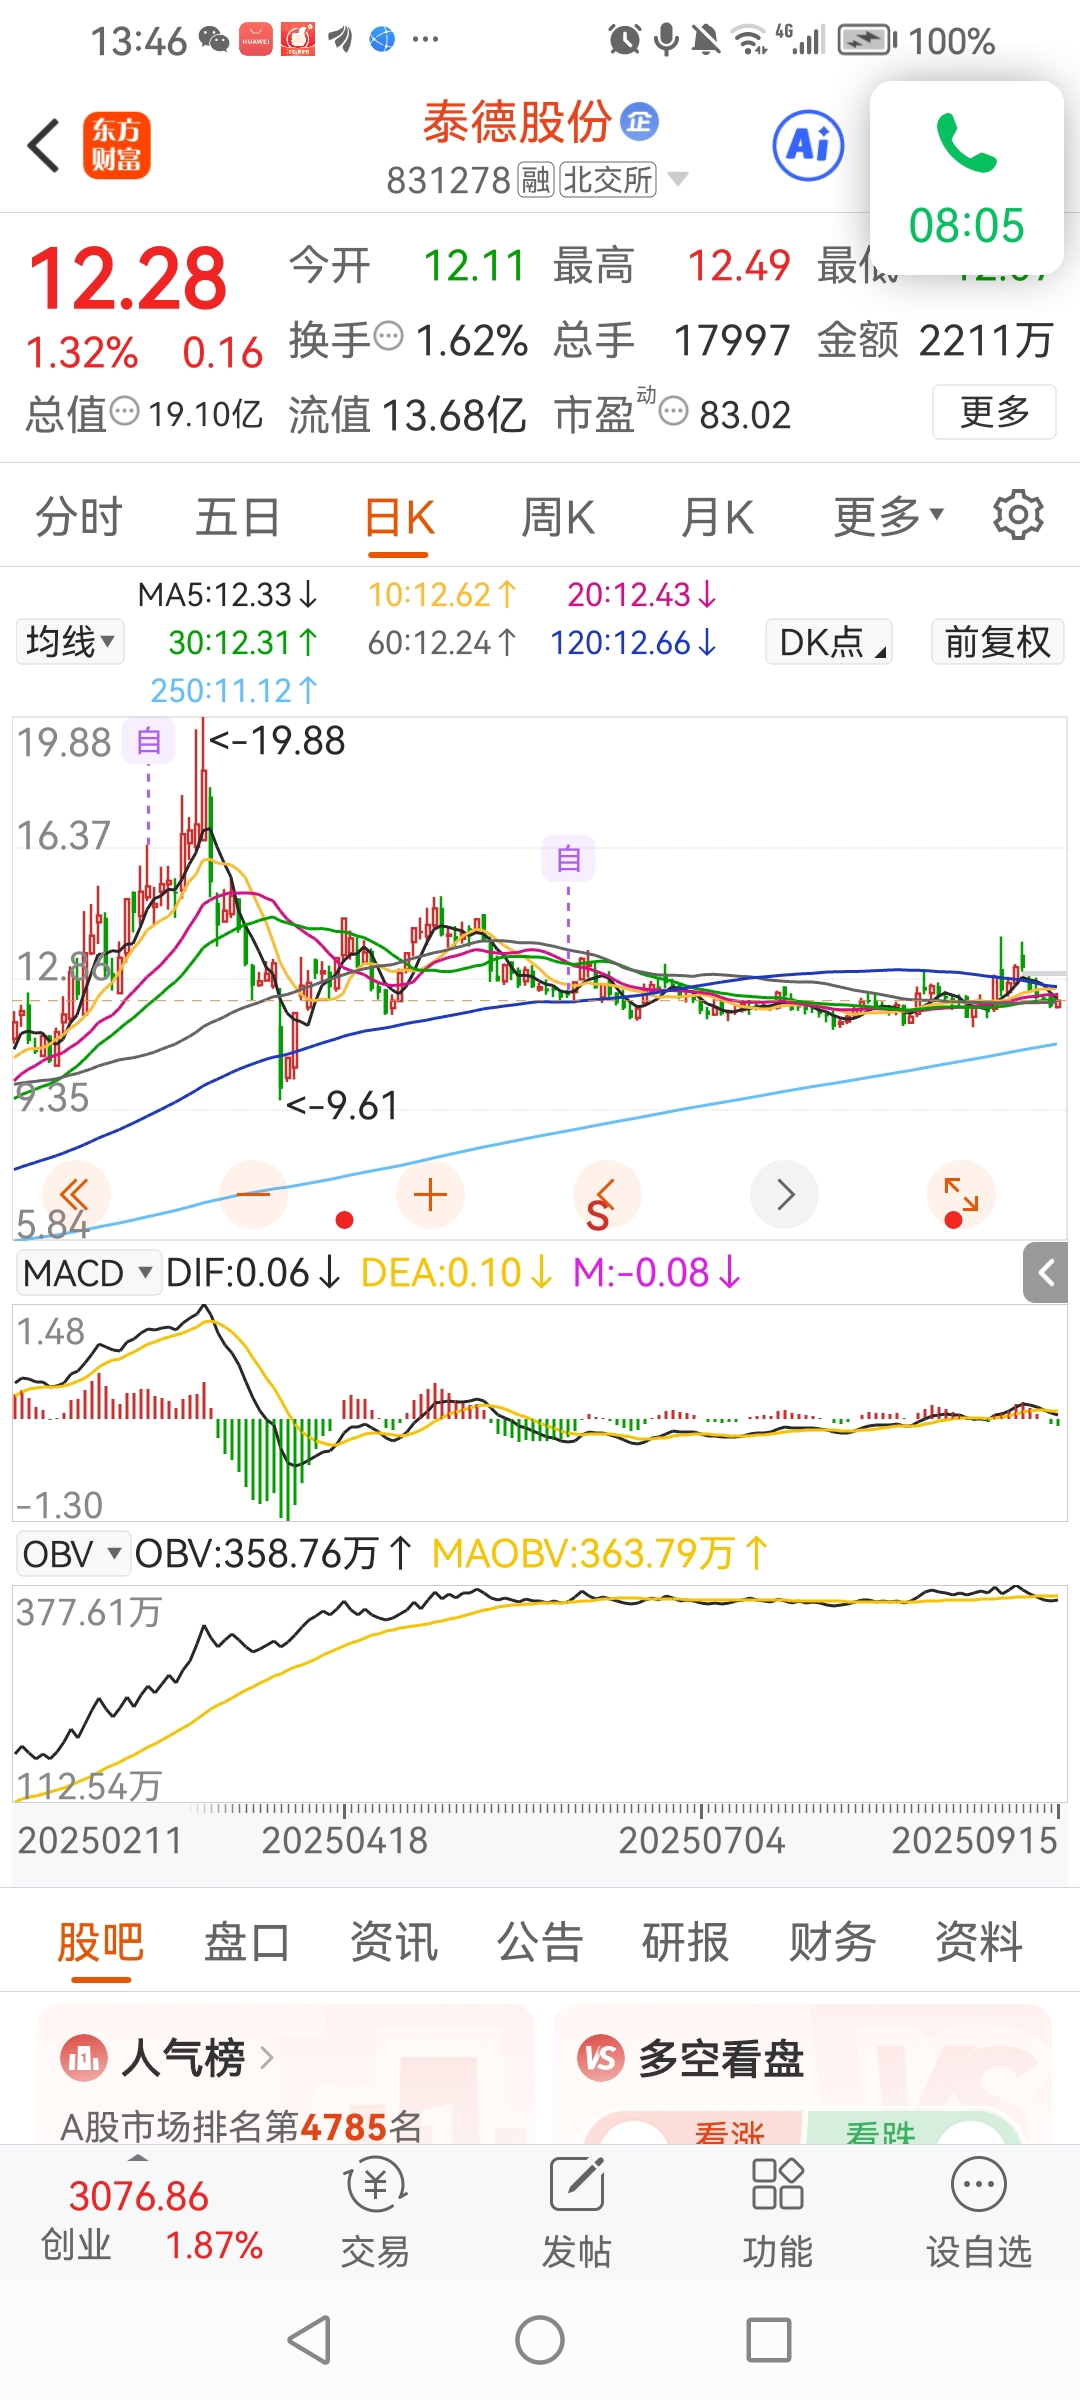The width and height of the screenshot is (1080, 2400).
Task: Open the 人气榜 ranking icon
Action: click(84, 2058)
